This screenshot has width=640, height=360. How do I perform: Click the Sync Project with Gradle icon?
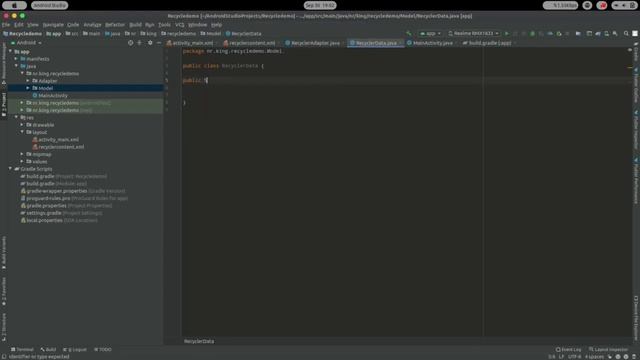click(598, 33)
